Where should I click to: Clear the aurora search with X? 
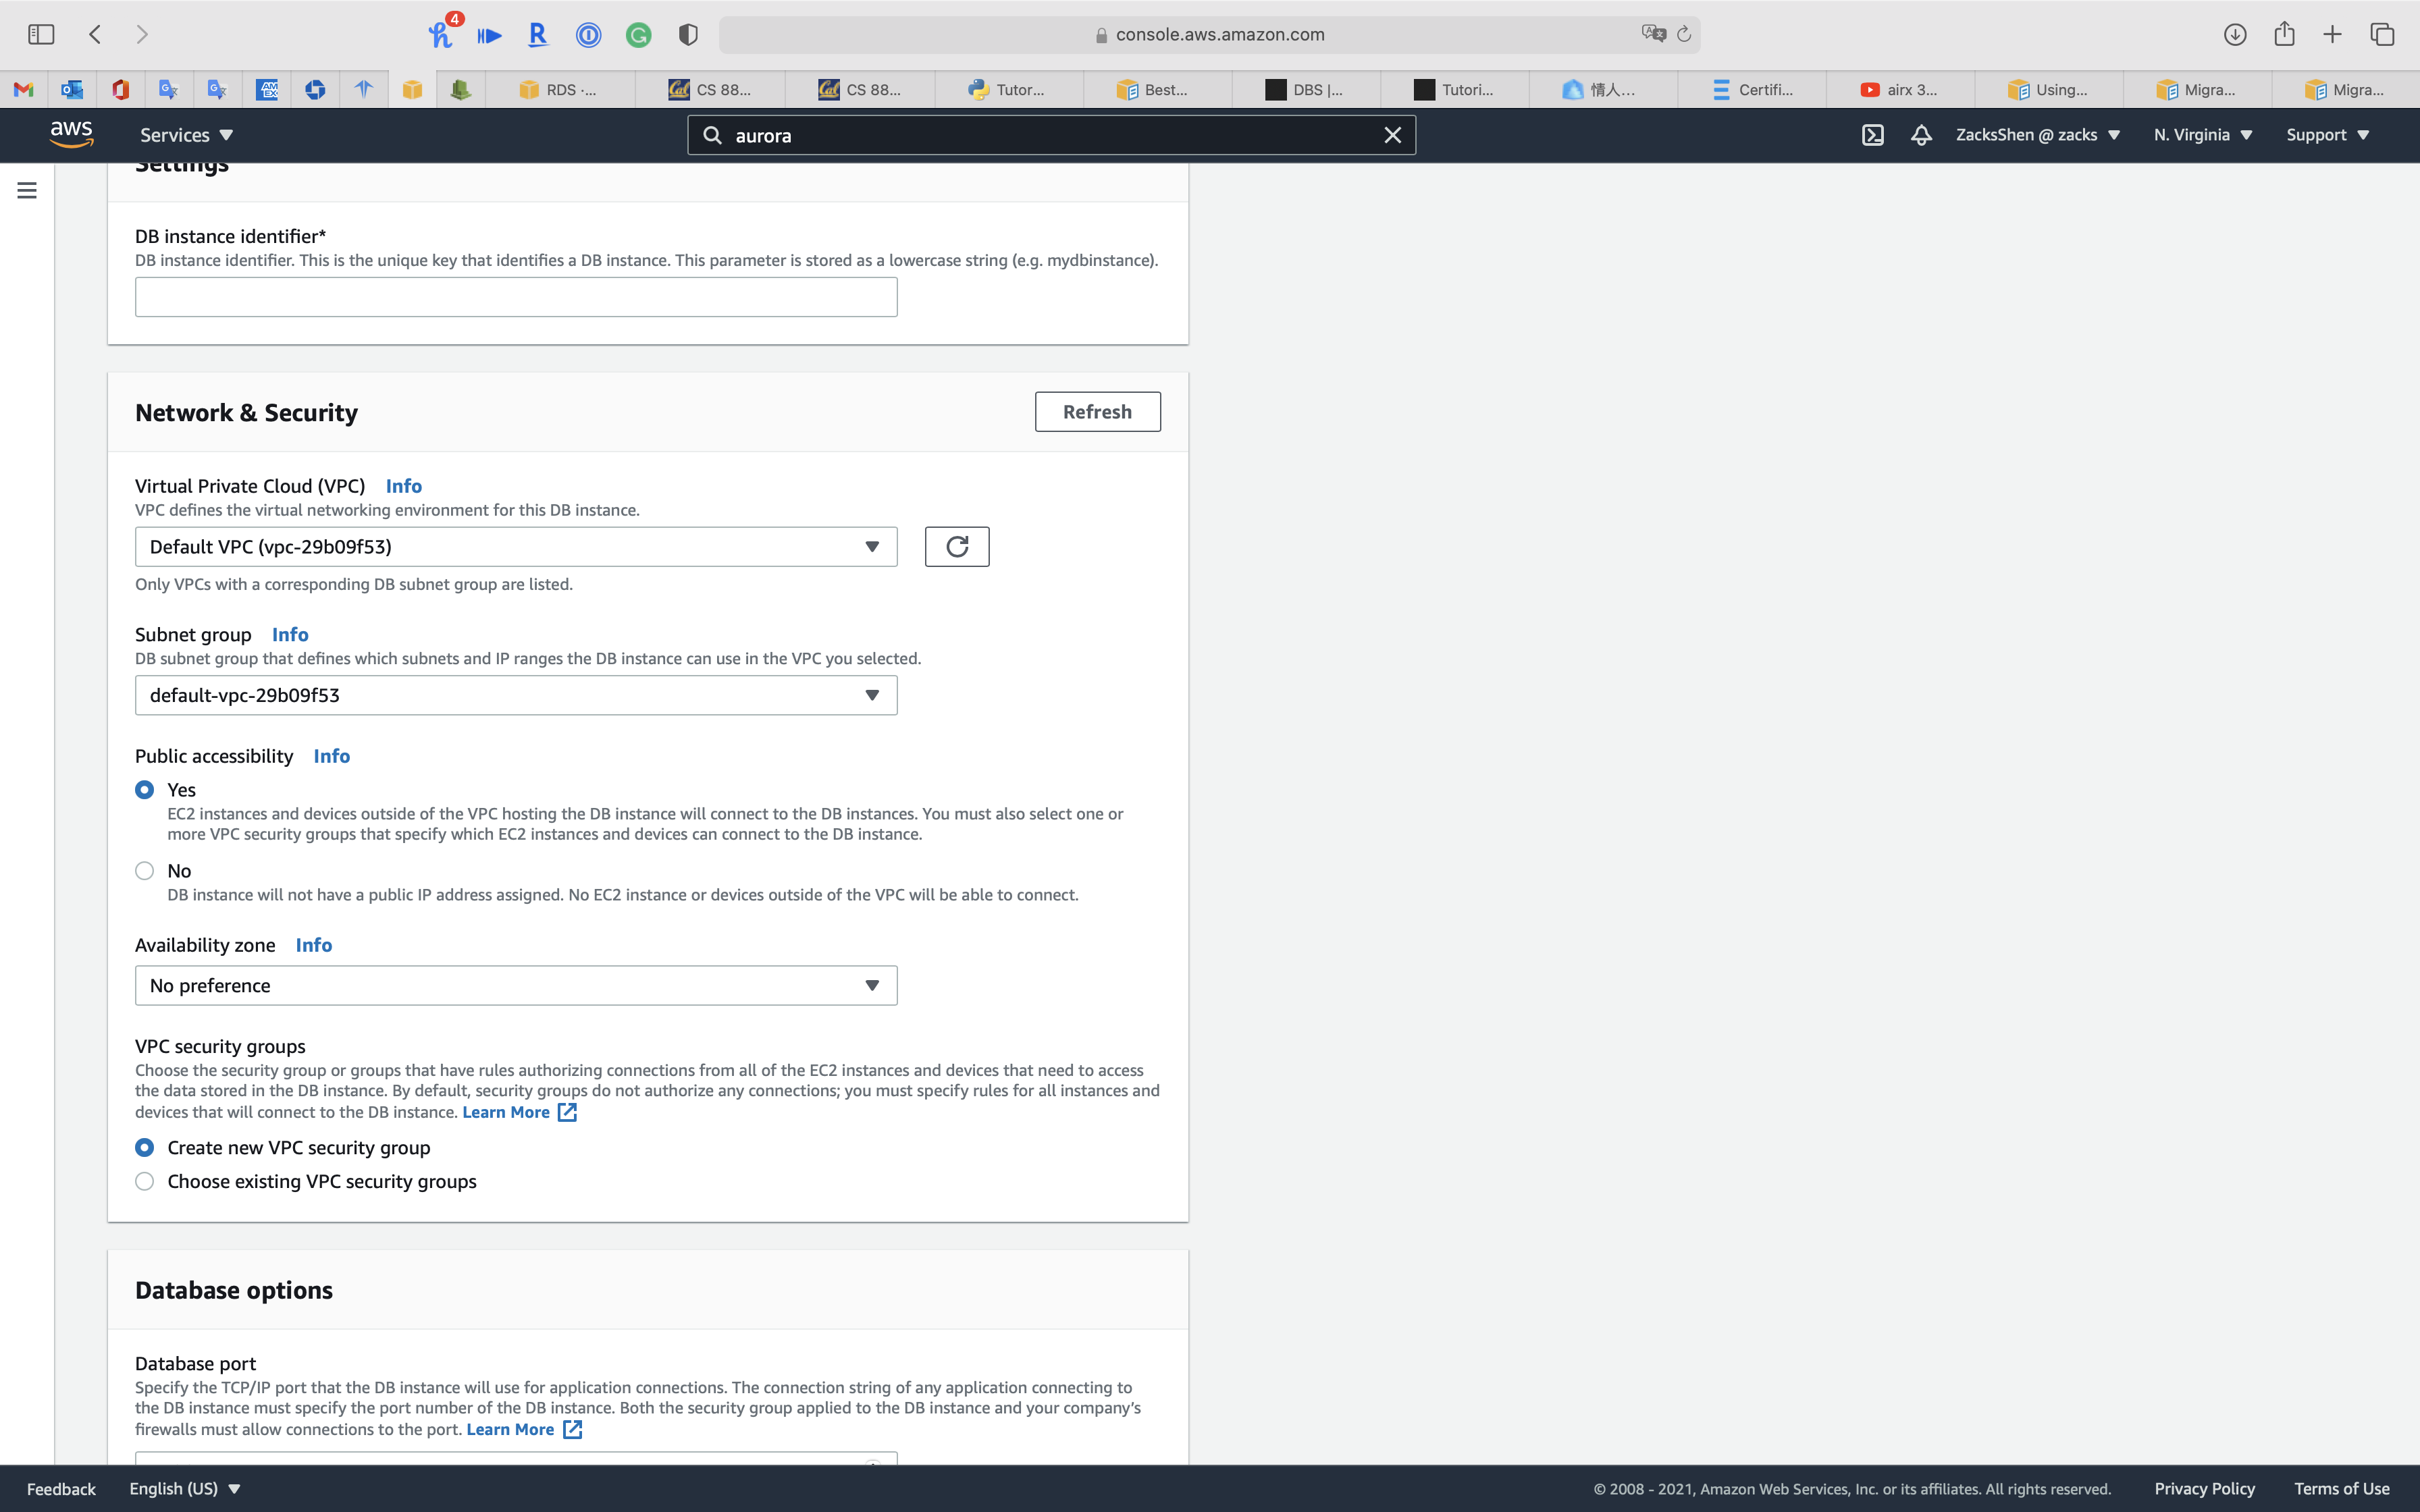(1392, 135)
